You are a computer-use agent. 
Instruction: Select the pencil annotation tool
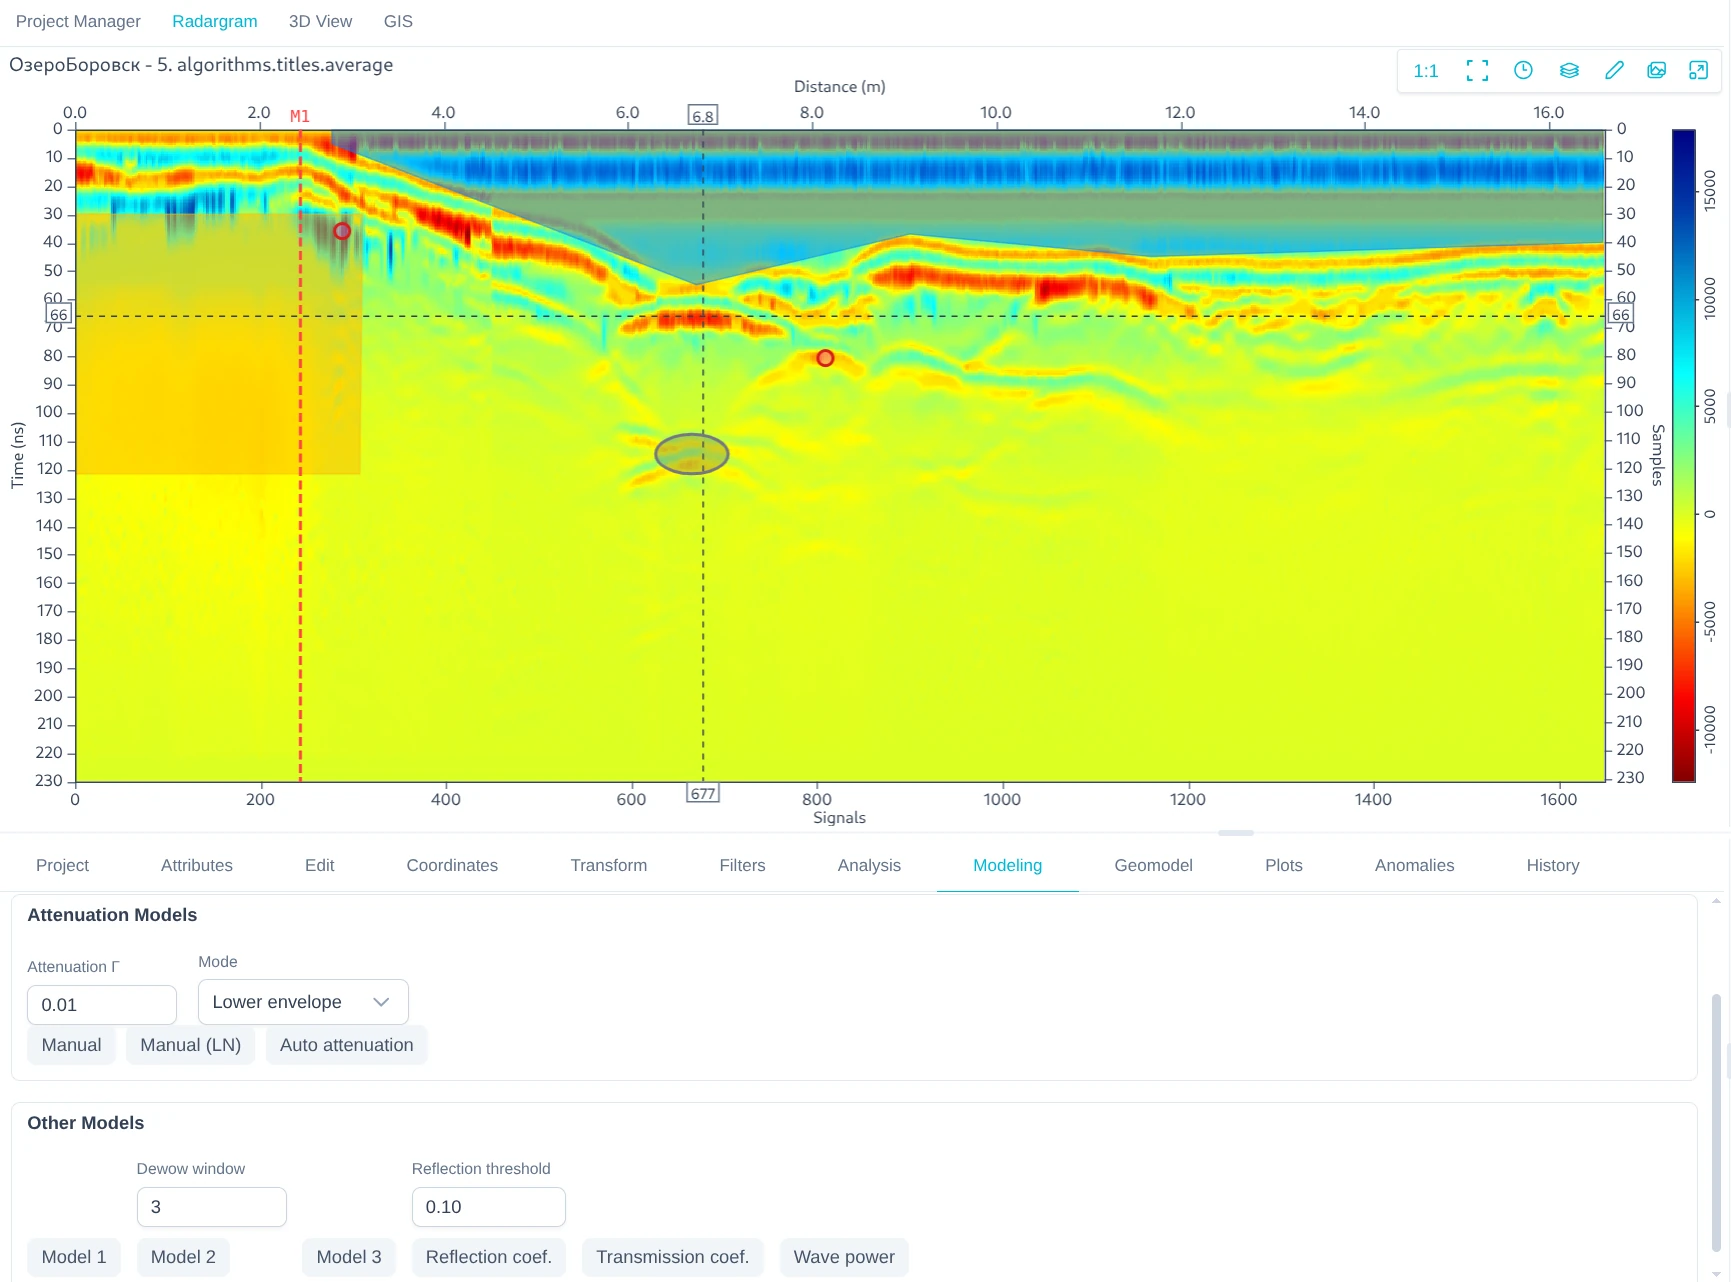[1614, 70]
